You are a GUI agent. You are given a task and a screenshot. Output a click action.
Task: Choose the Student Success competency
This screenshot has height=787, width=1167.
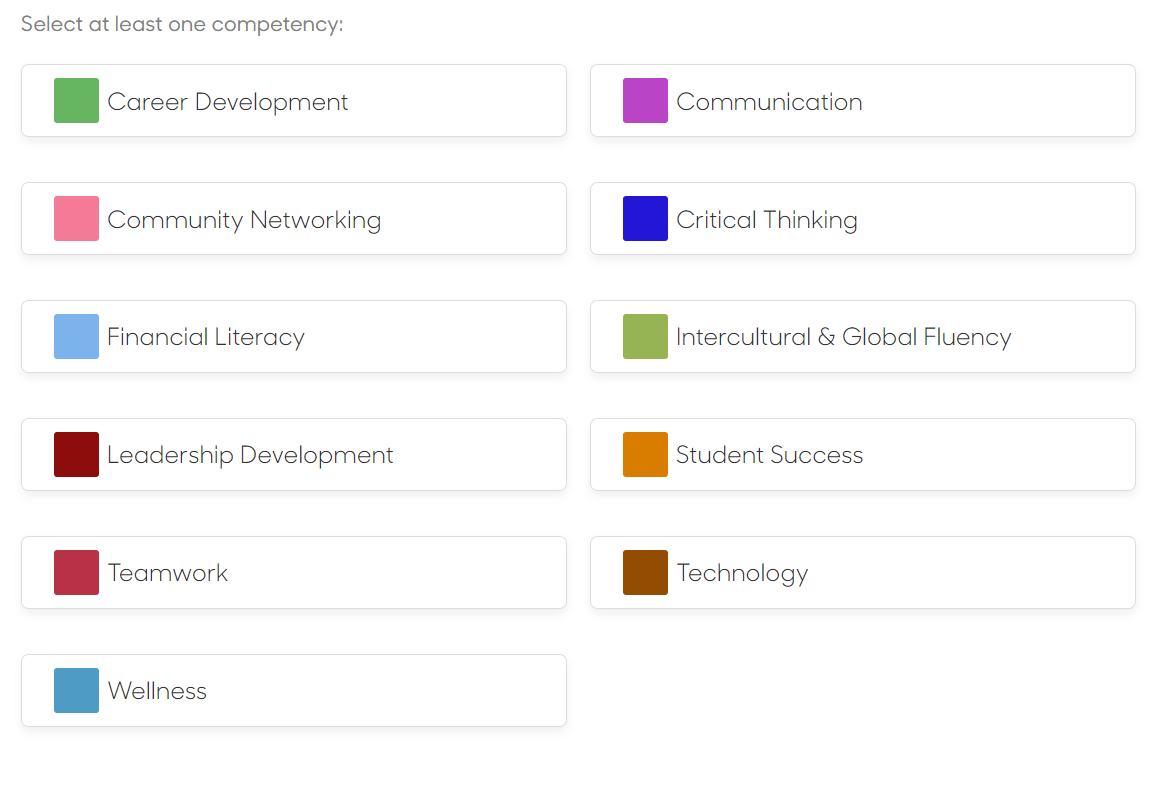tap(863, 454)
